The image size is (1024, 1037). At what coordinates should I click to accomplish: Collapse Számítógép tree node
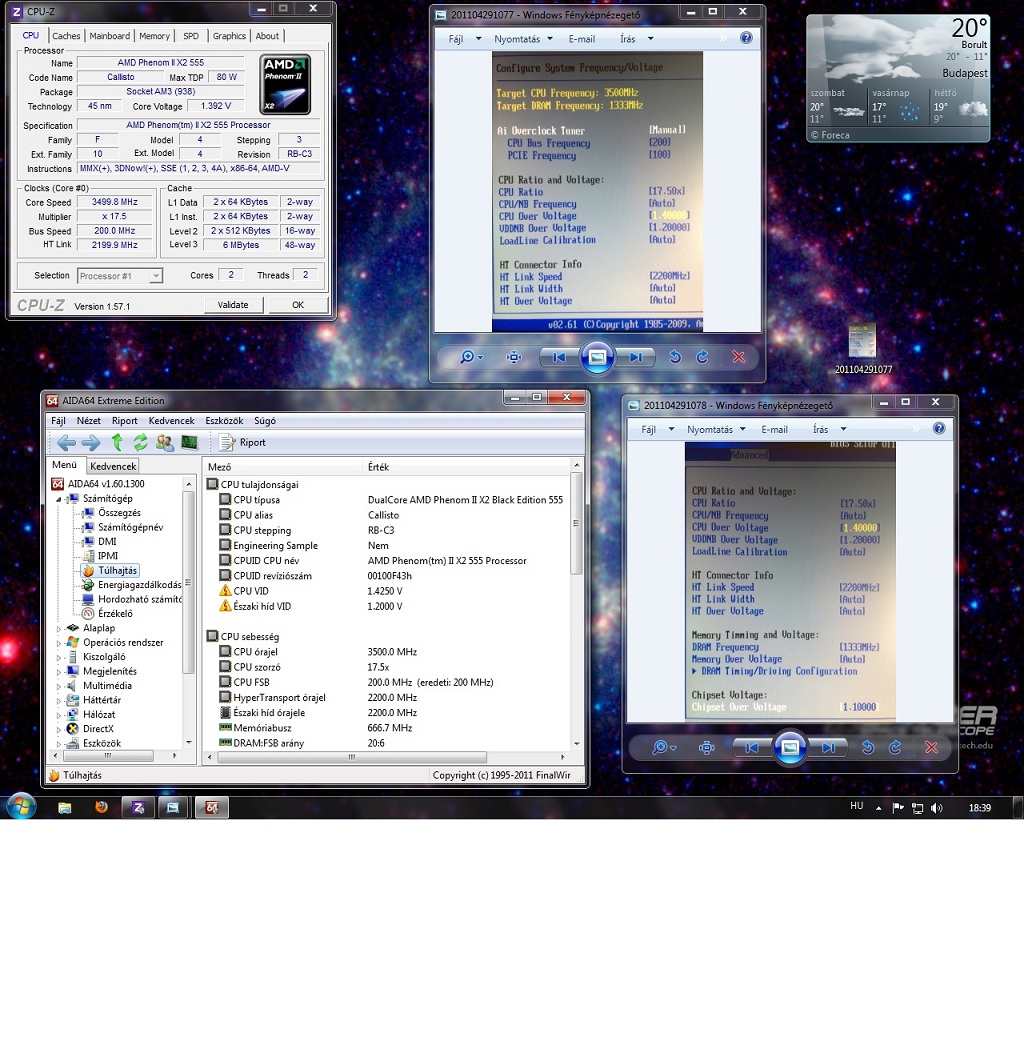coord(58,499)
